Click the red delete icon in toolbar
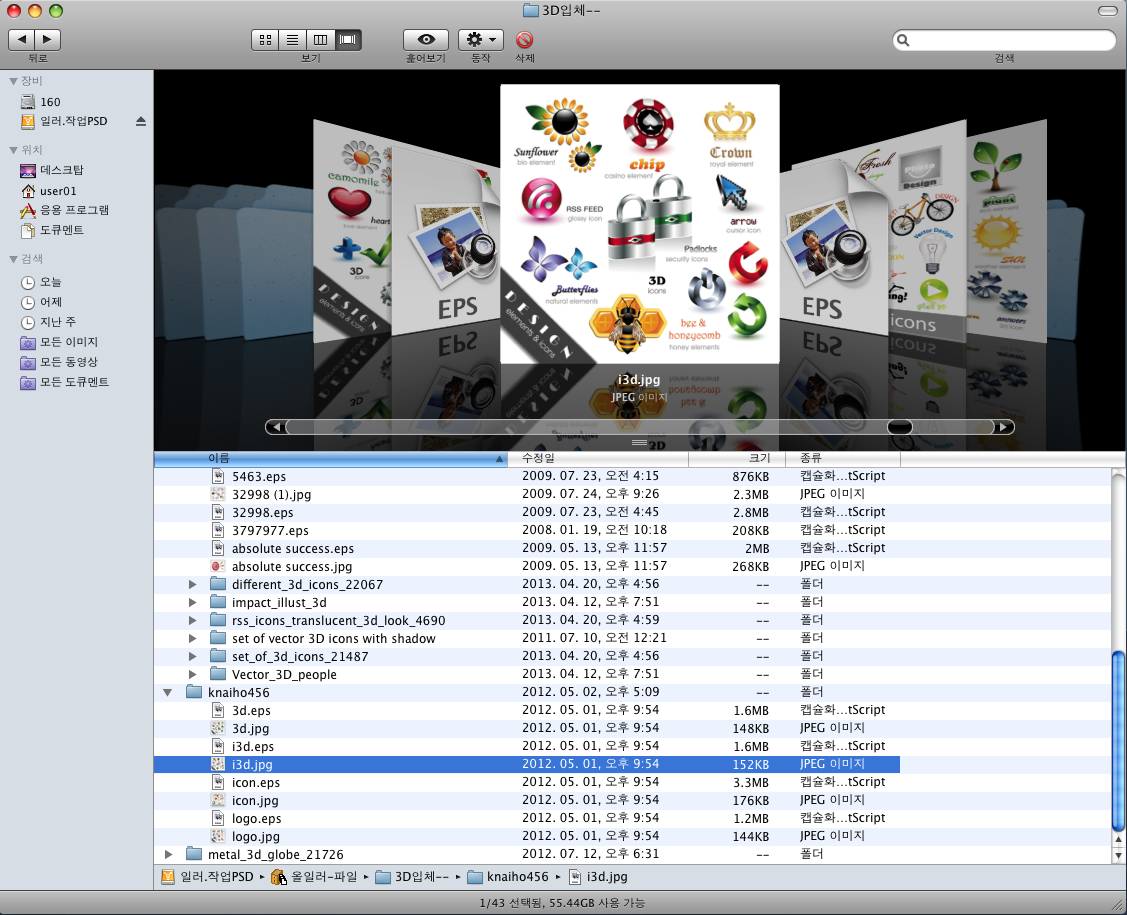The image size is (1127, 915). click(524, 40)
